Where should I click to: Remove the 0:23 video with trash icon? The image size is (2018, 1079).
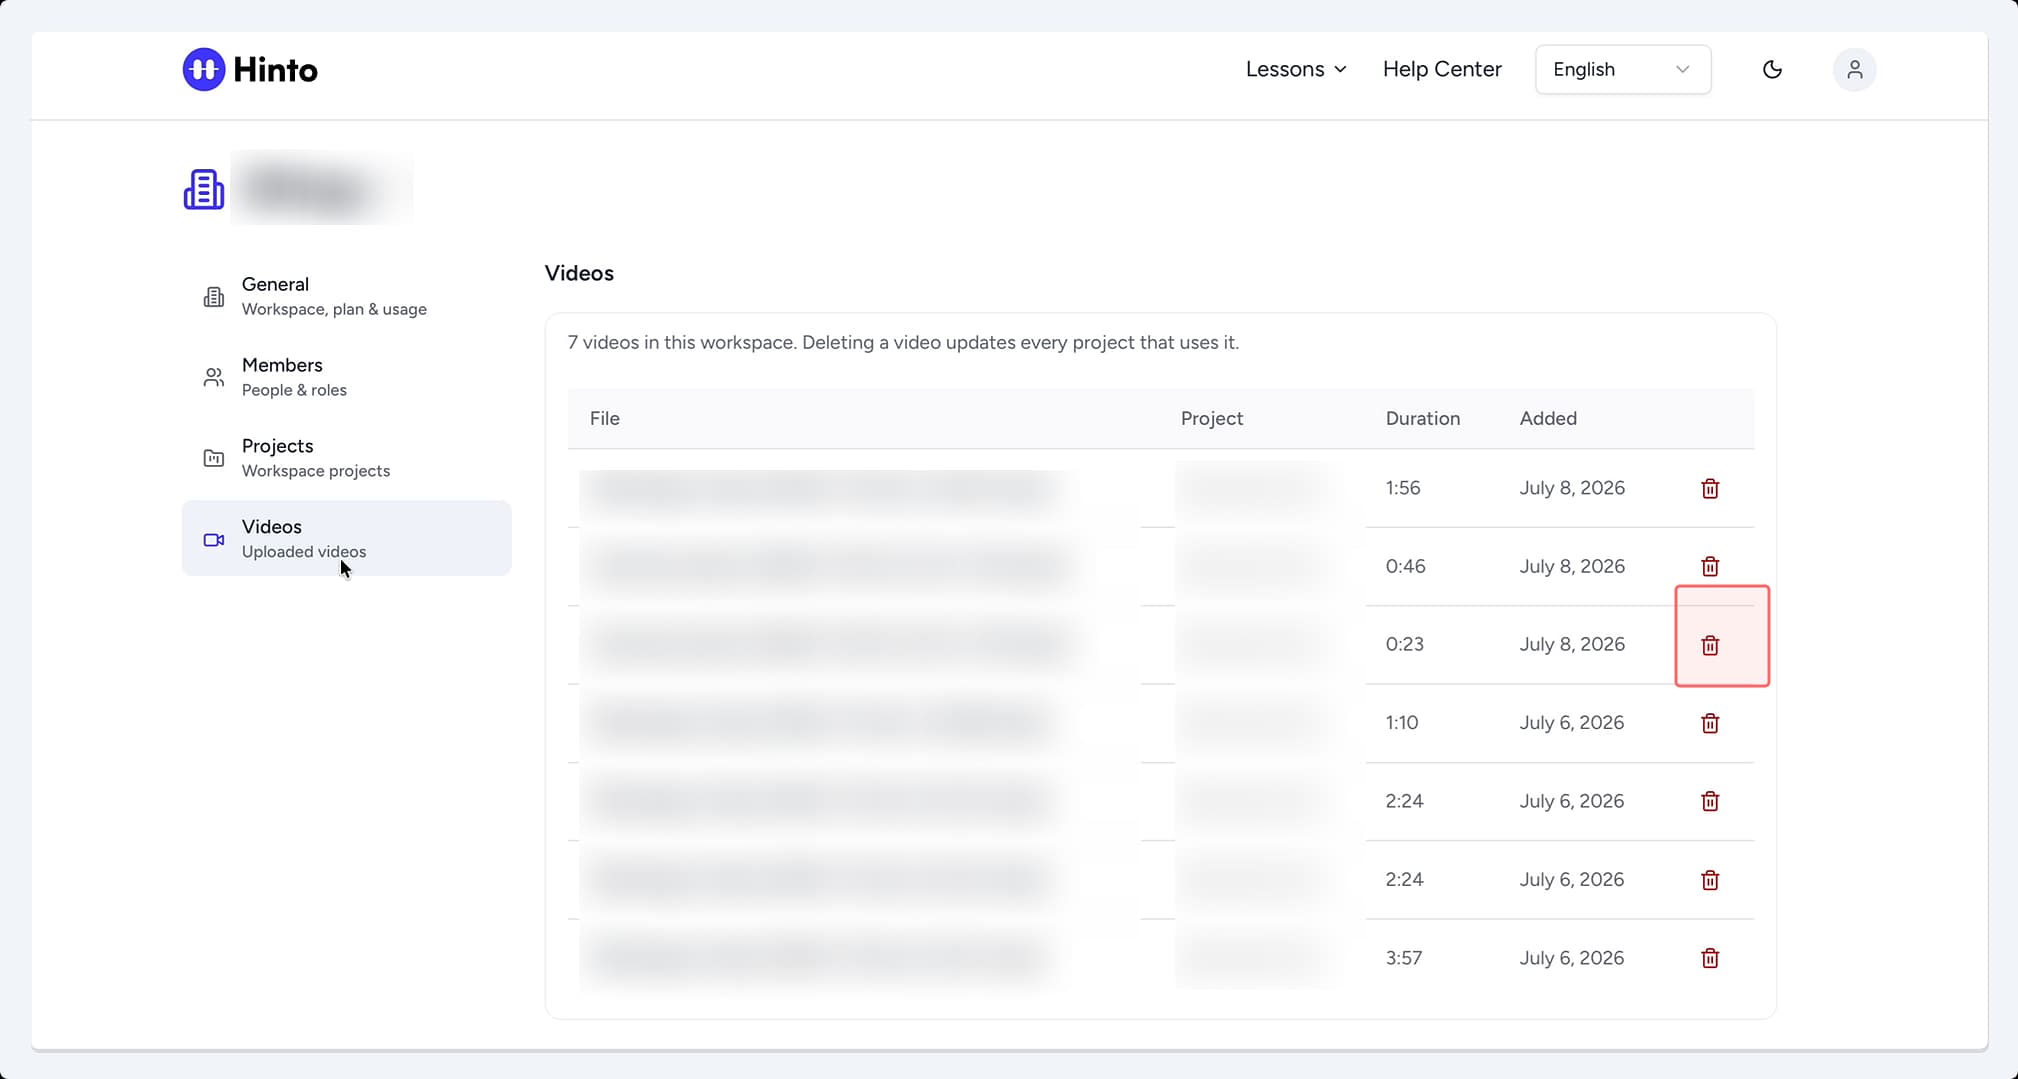[x=1710, y=645]
